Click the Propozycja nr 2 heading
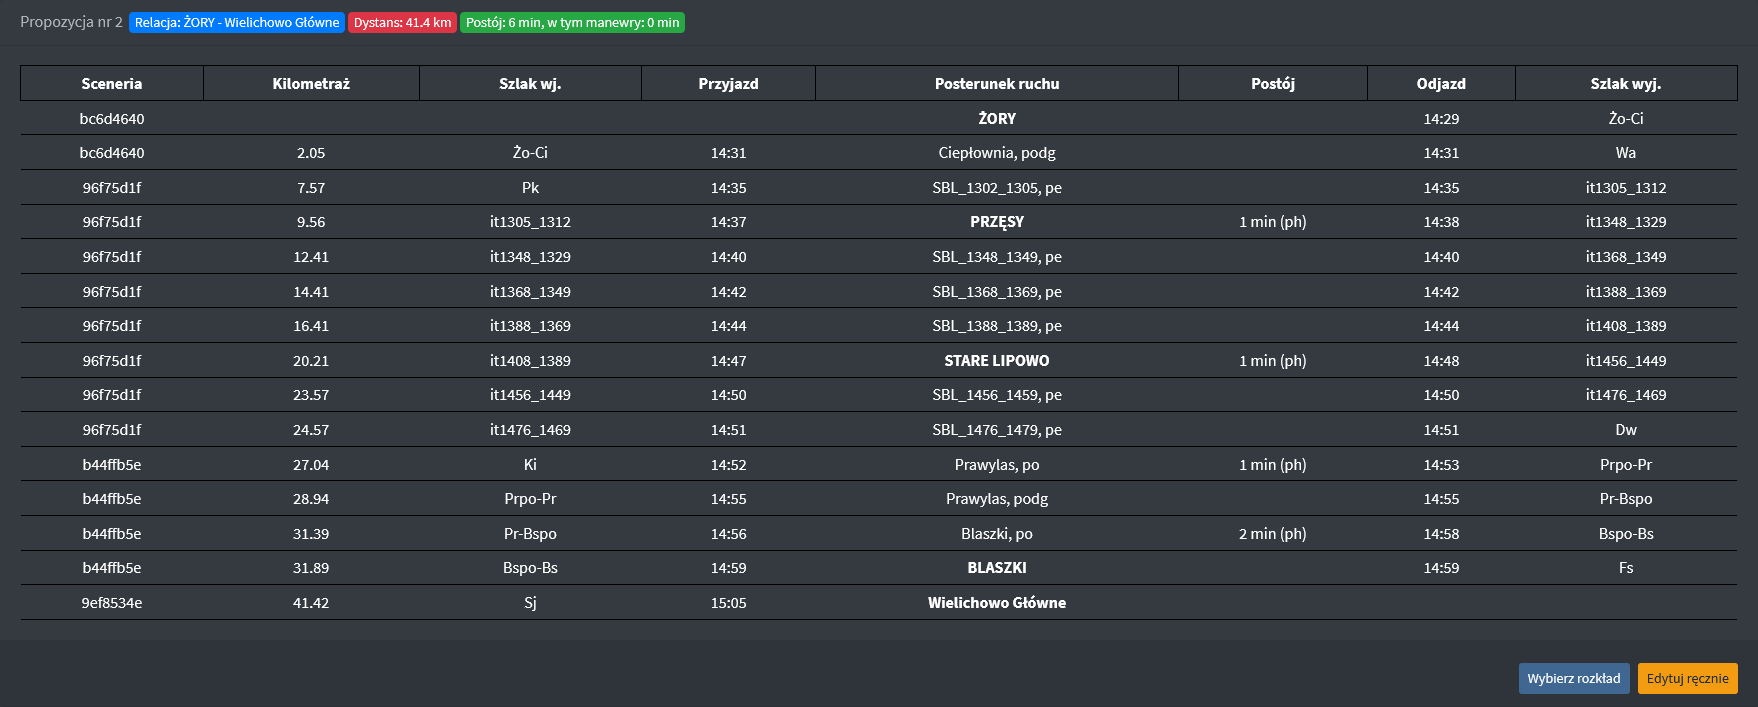The height and width of the screenshot is (707, 1758). coord(71,22)
